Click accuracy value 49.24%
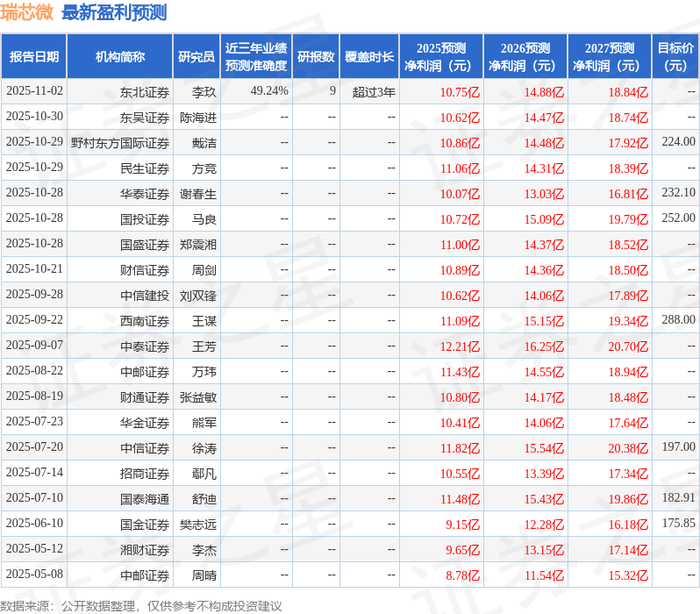 269,91
